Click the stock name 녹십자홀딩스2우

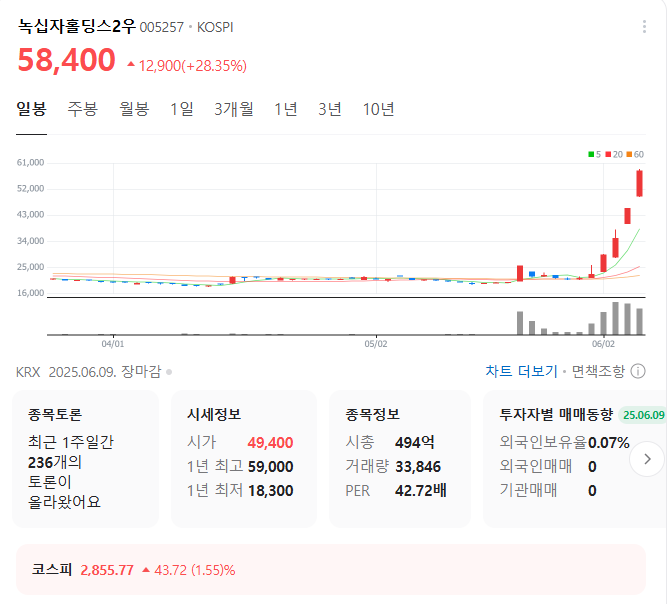click(x=77, y=26)
